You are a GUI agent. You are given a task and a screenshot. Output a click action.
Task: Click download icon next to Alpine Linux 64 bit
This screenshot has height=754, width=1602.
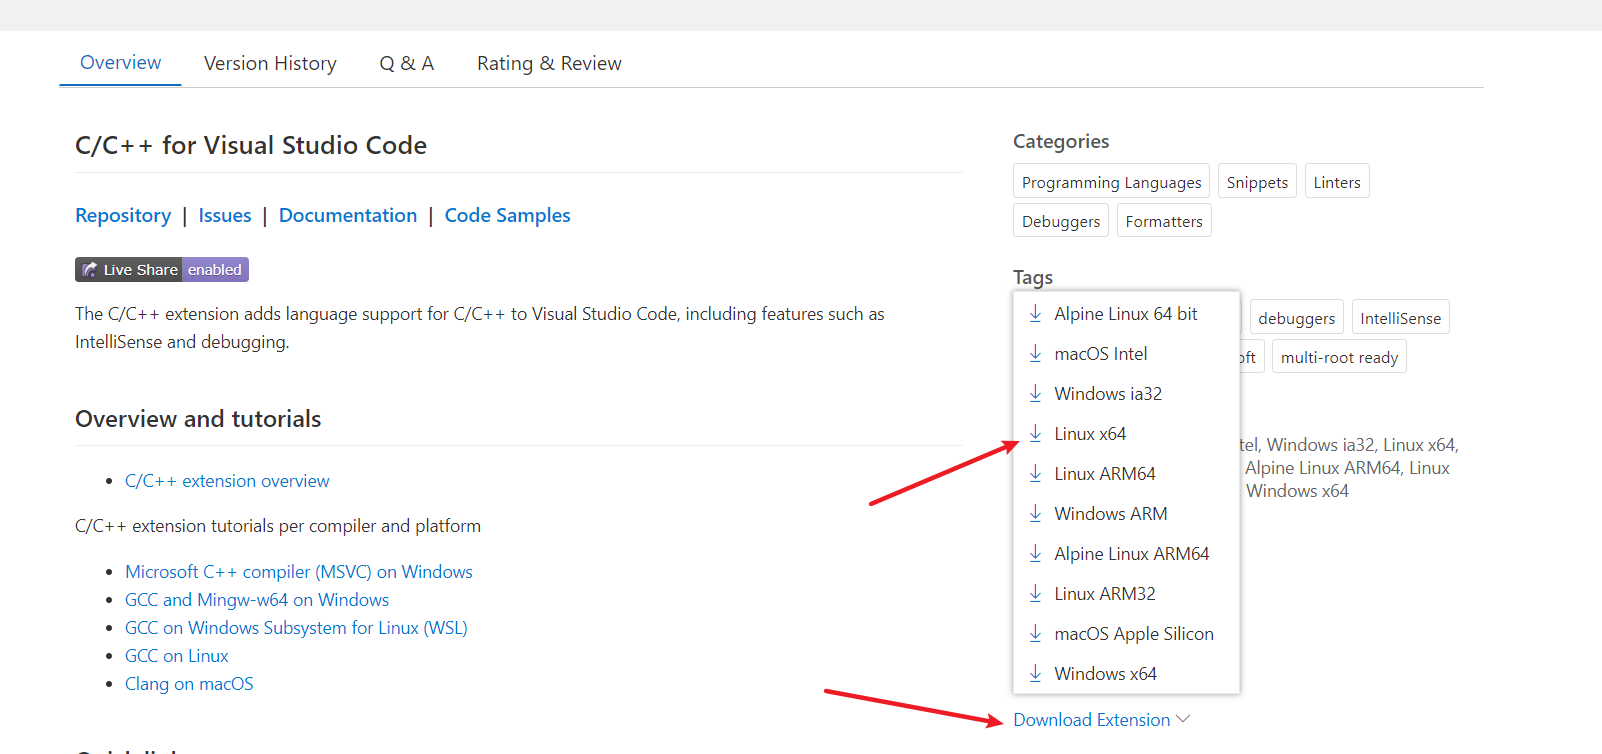1035,314
